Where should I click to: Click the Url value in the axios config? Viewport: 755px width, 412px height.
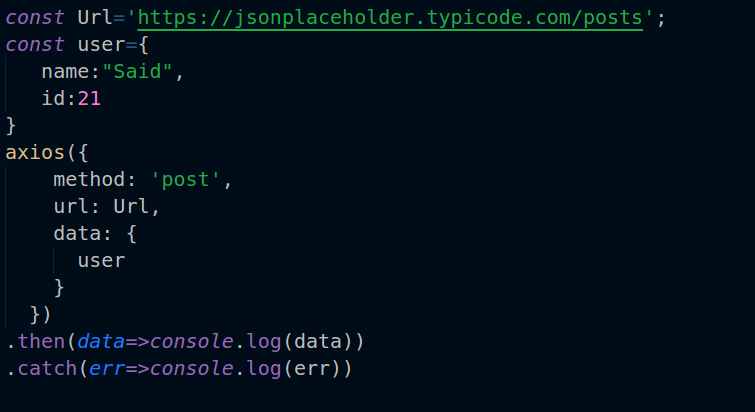click(x=130, y=207)
